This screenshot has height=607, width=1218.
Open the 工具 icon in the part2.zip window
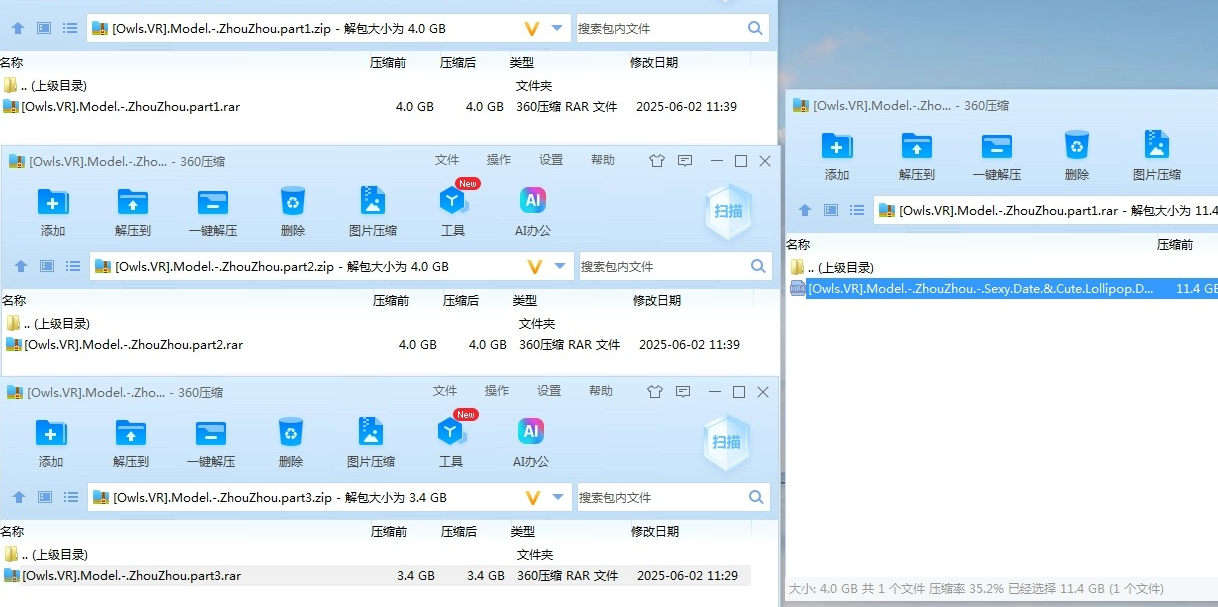(453, 202)
